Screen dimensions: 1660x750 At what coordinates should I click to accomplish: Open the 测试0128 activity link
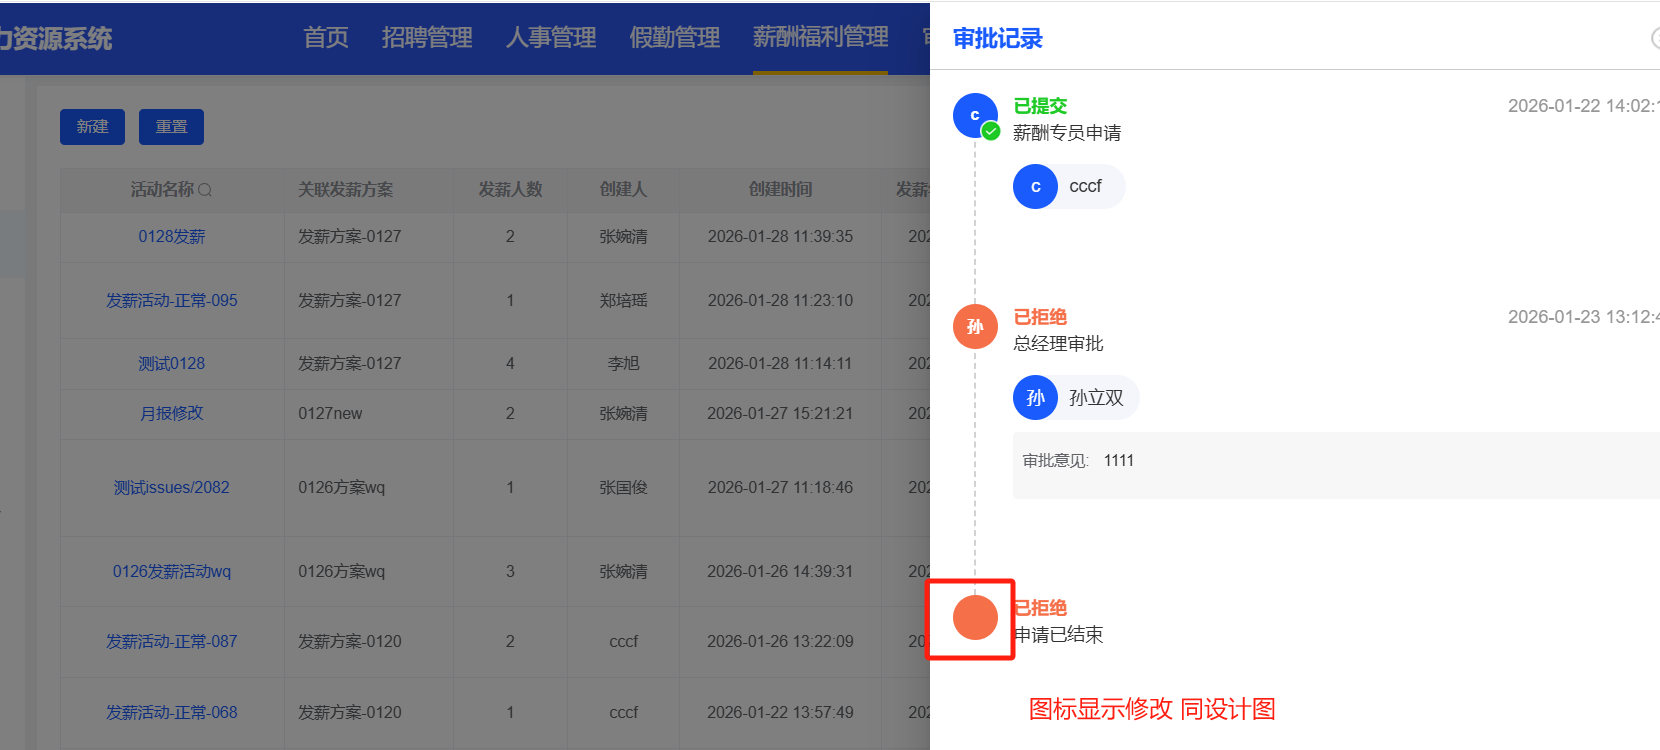click(172, 364)
